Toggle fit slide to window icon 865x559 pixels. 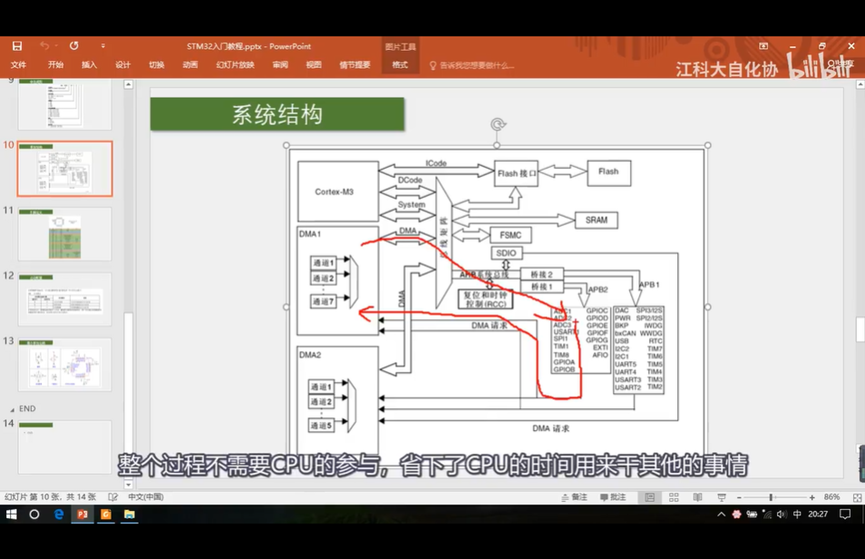(x=857, y=497)
